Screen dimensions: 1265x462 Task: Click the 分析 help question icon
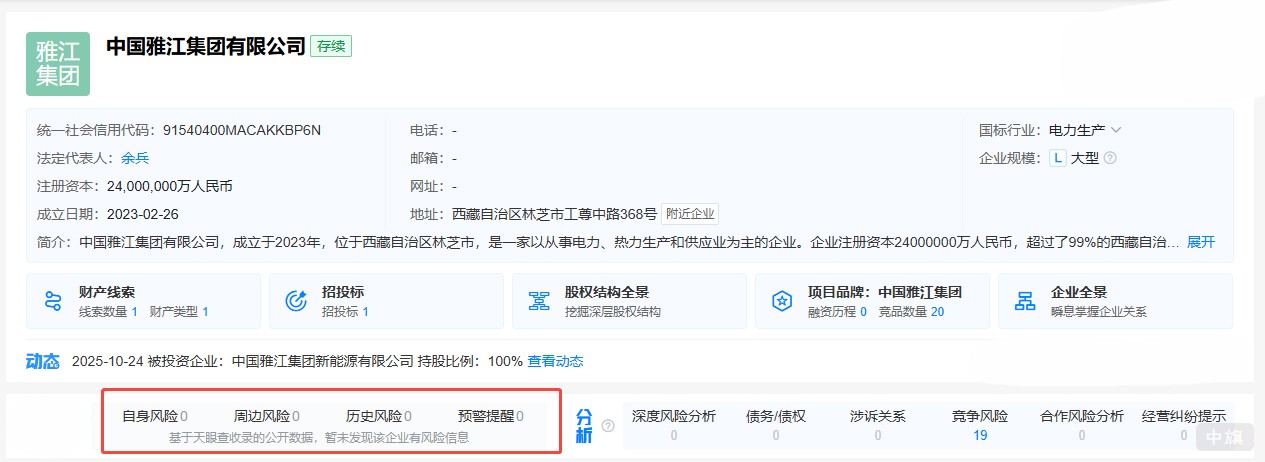click(x=608, y=426)
